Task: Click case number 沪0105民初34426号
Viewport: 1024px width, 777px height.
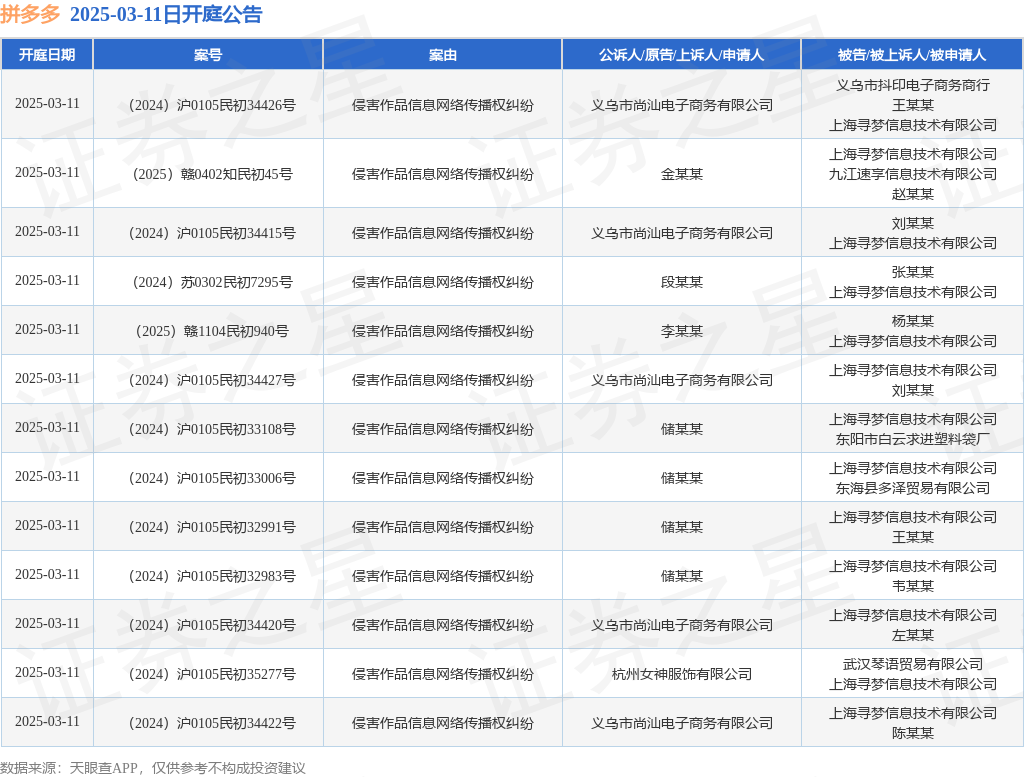Action: (x=212, y=105)
